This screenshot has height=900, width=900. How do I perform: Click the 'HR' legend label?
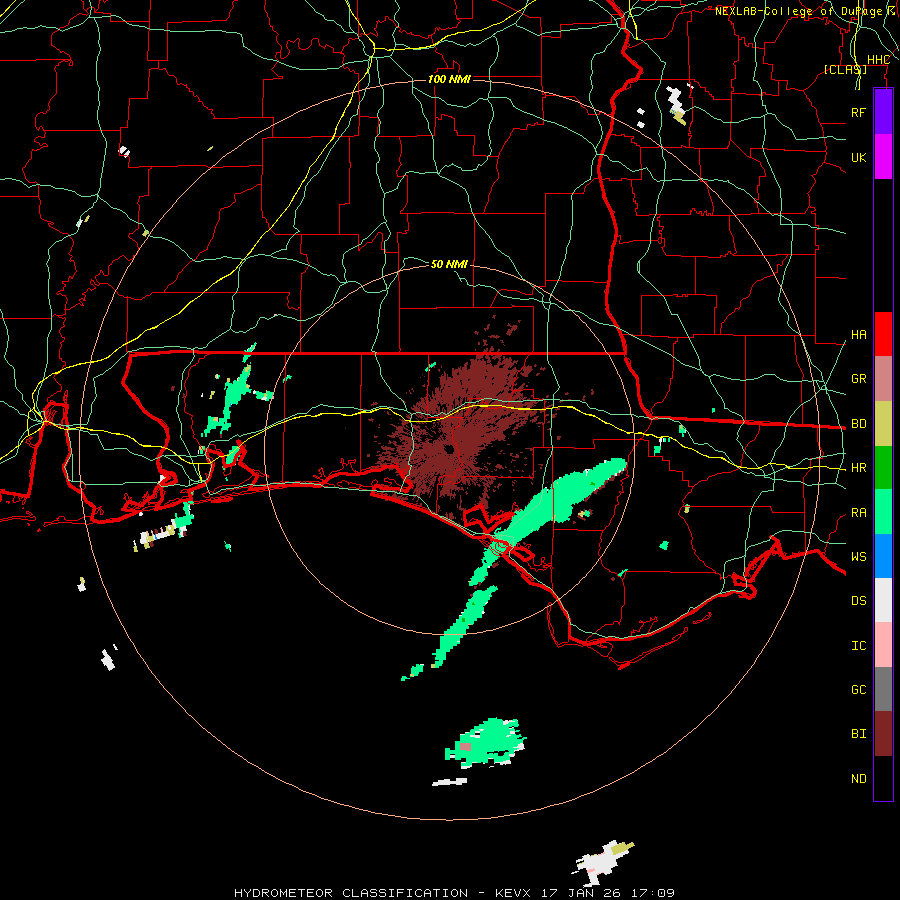coord(858,468)
